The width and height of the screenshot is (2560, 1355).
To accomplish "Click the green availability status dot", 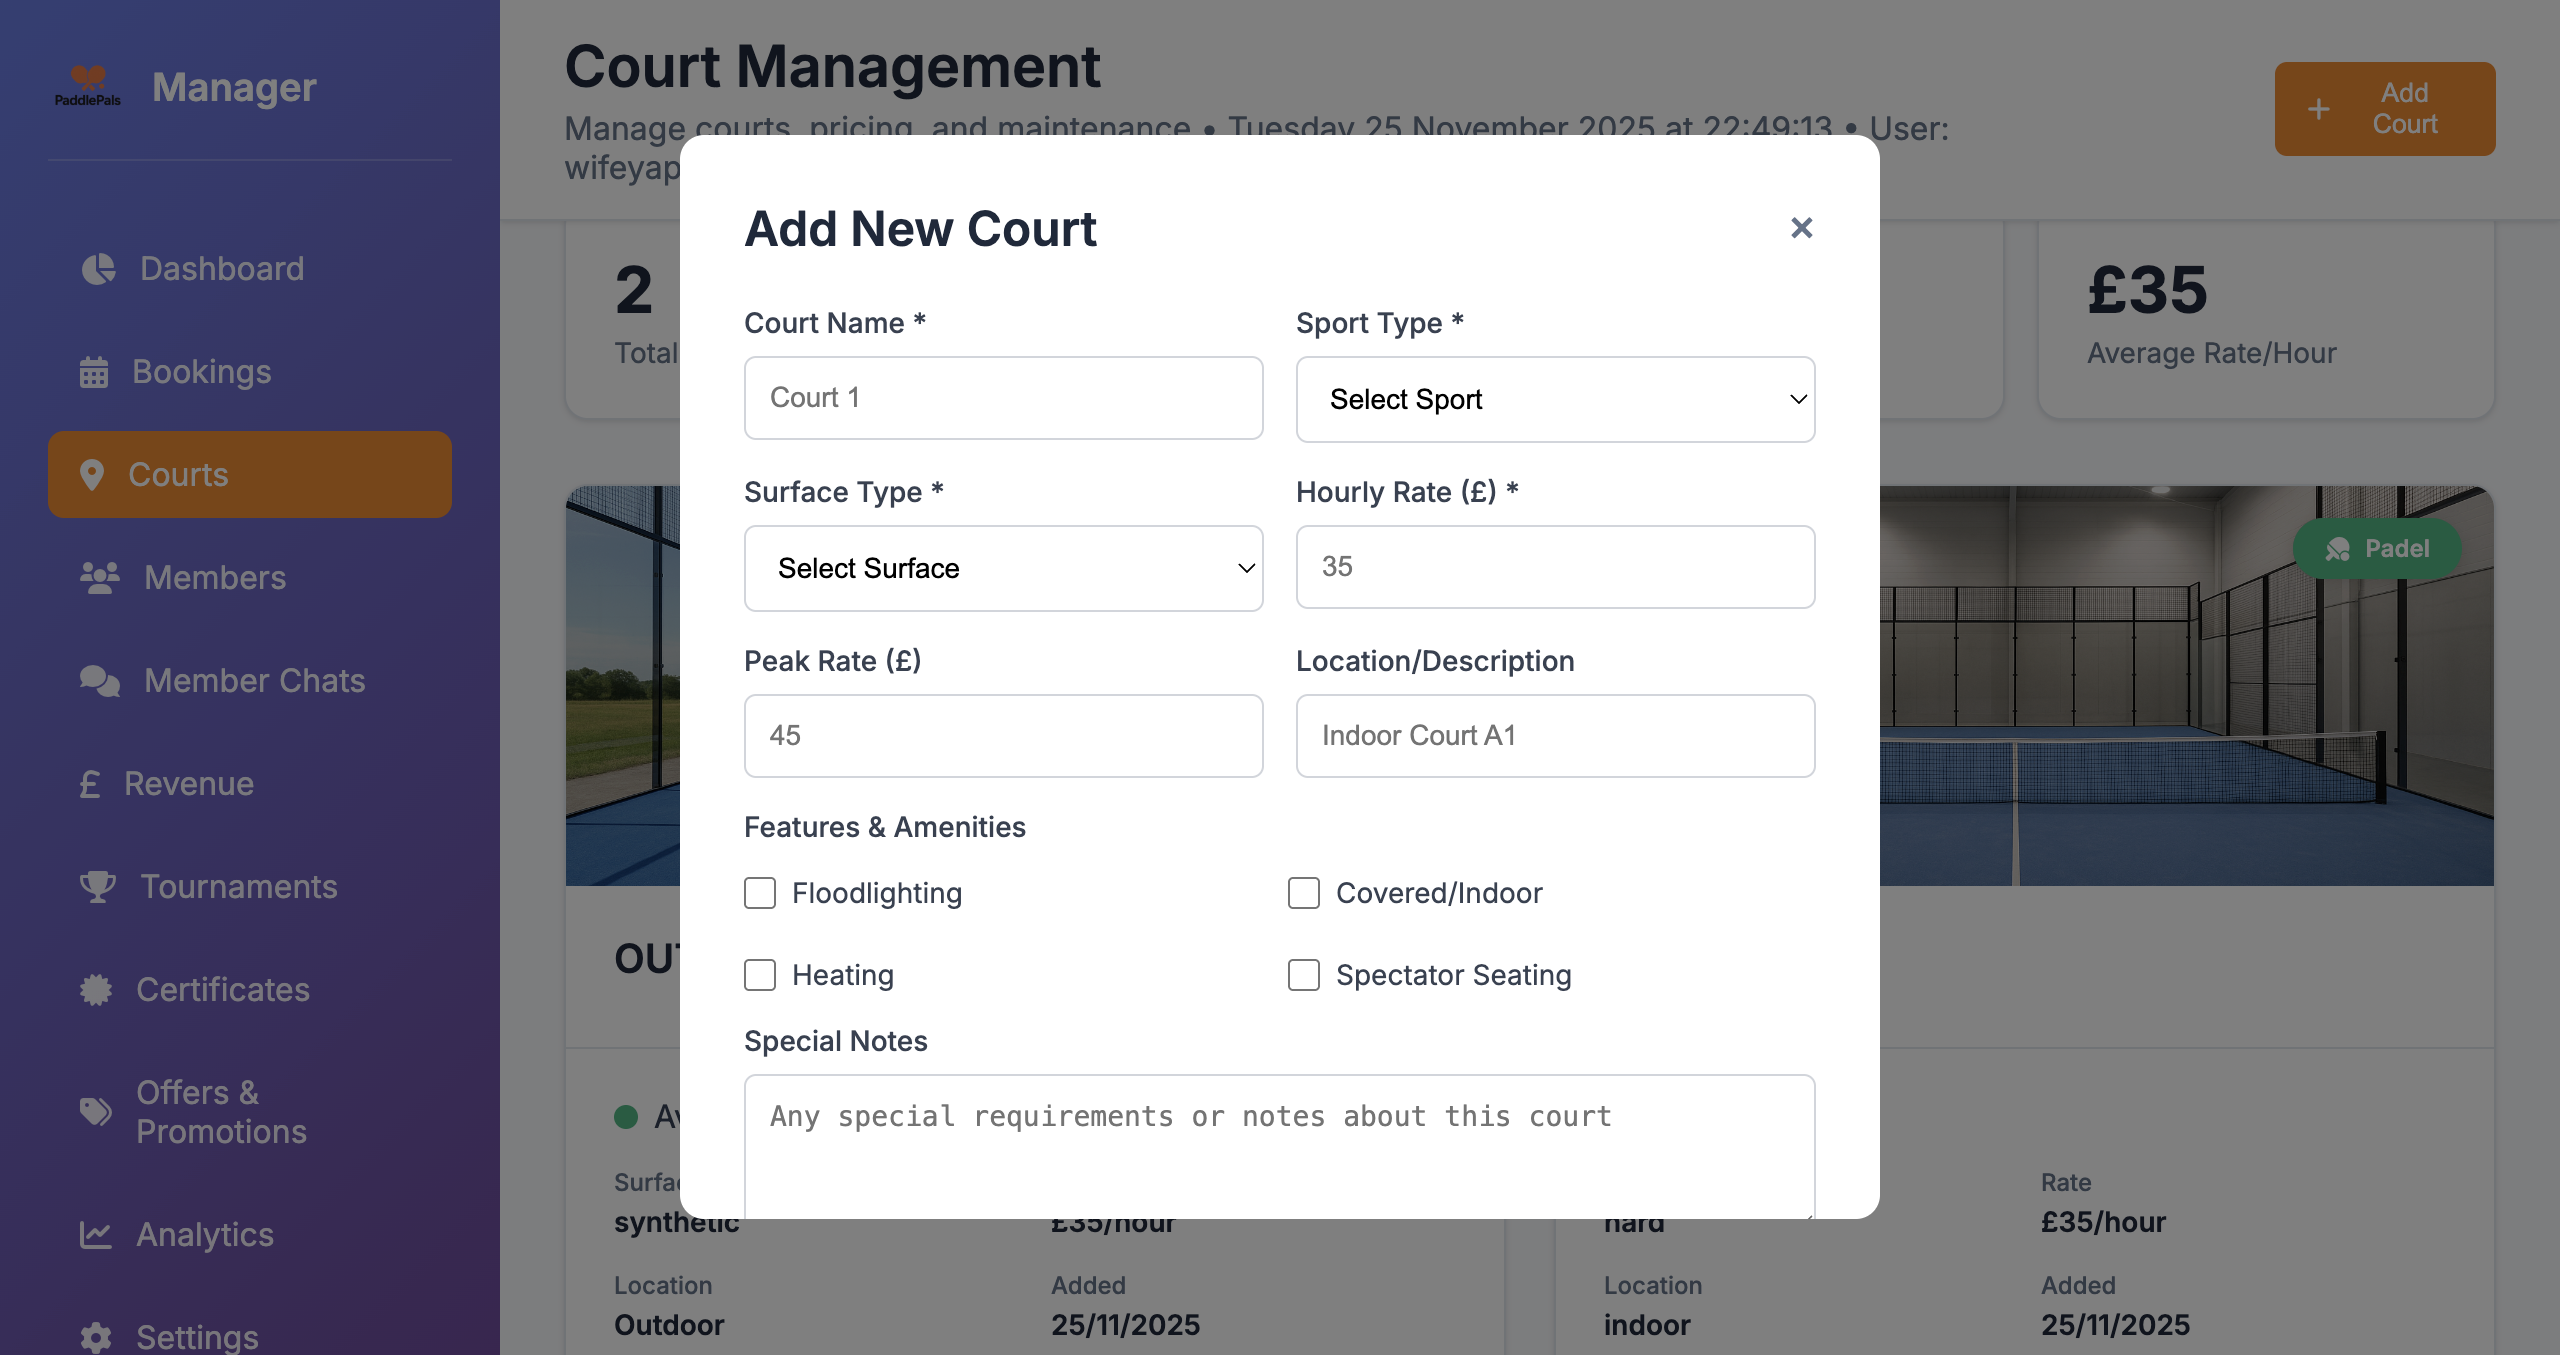I will [x=629, y=1116].
